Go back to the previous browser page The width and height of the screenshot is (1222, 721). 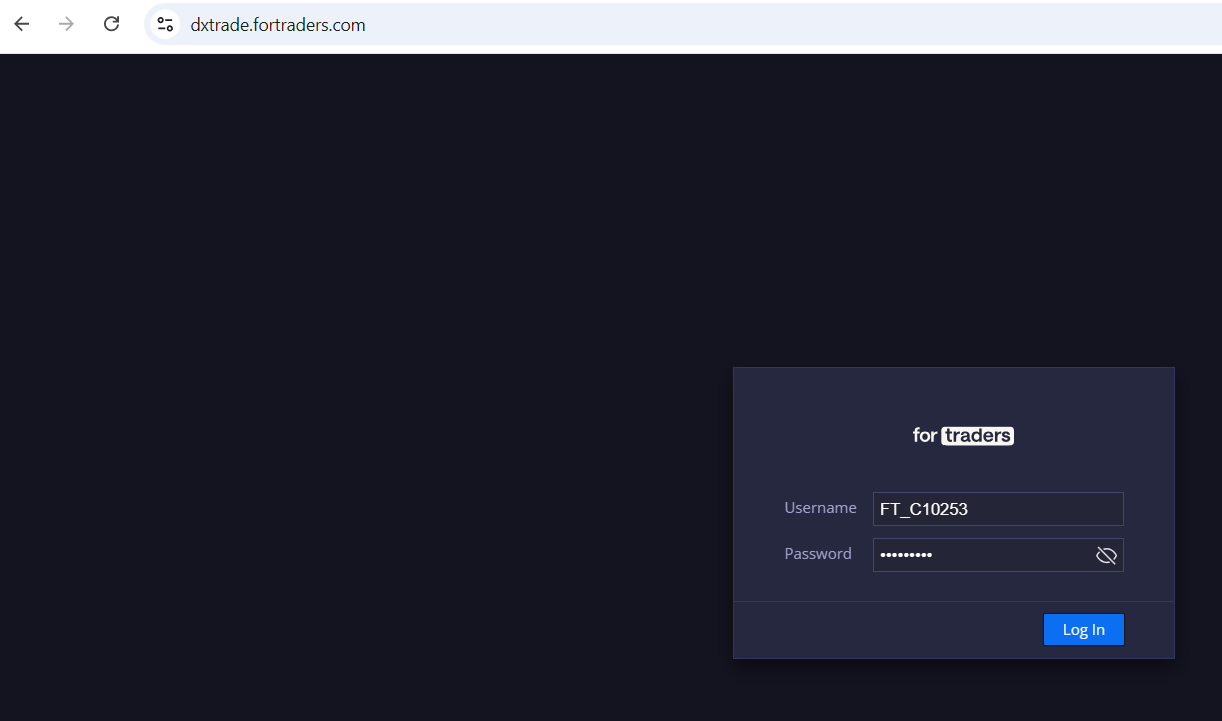pyautogui.click(x=22, y=24)
